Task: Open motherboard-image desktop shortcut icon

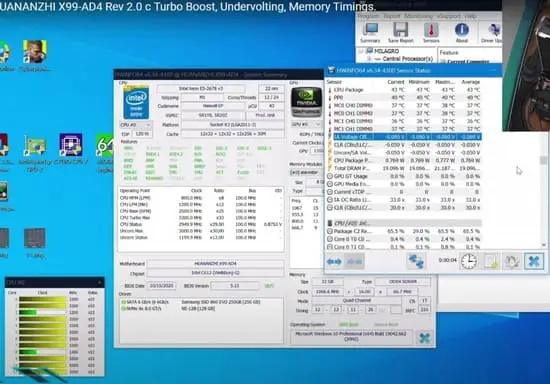Action: [35, 146]
